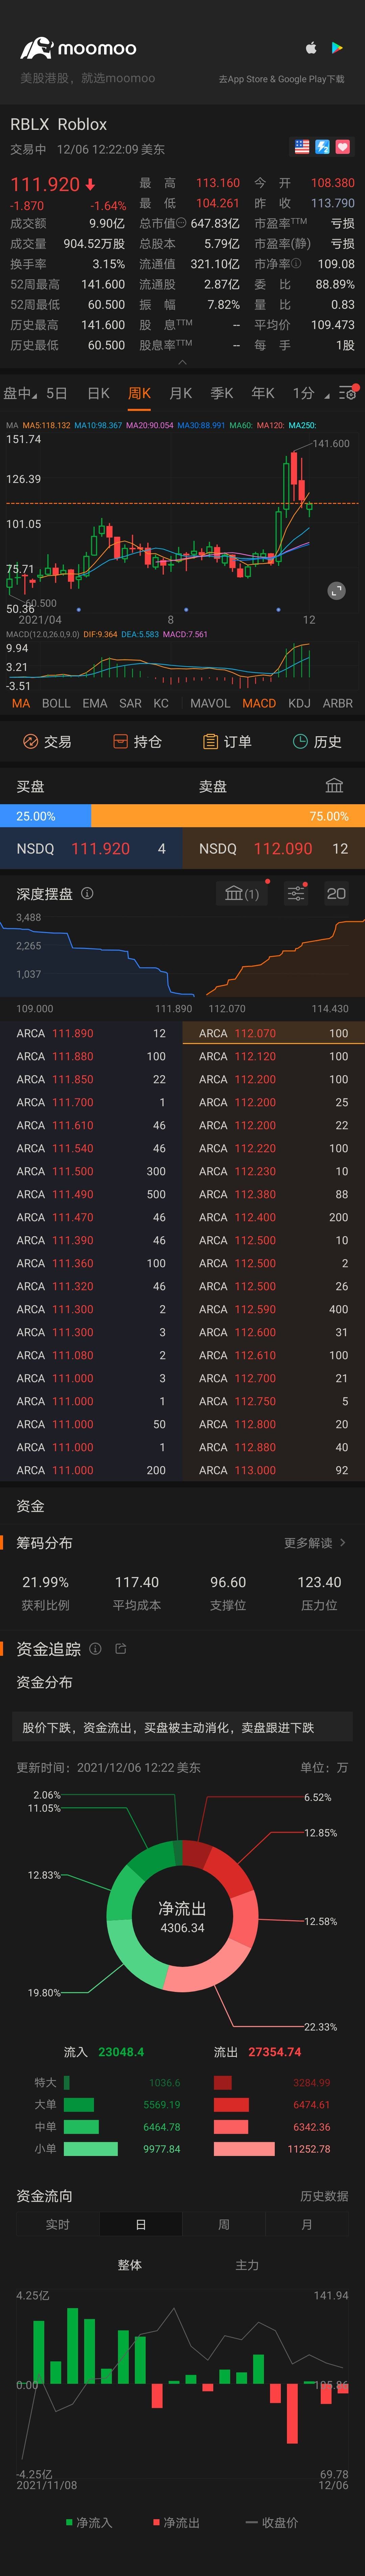
Task: Click the blue lightning badge icon
Action: (322, 147)
